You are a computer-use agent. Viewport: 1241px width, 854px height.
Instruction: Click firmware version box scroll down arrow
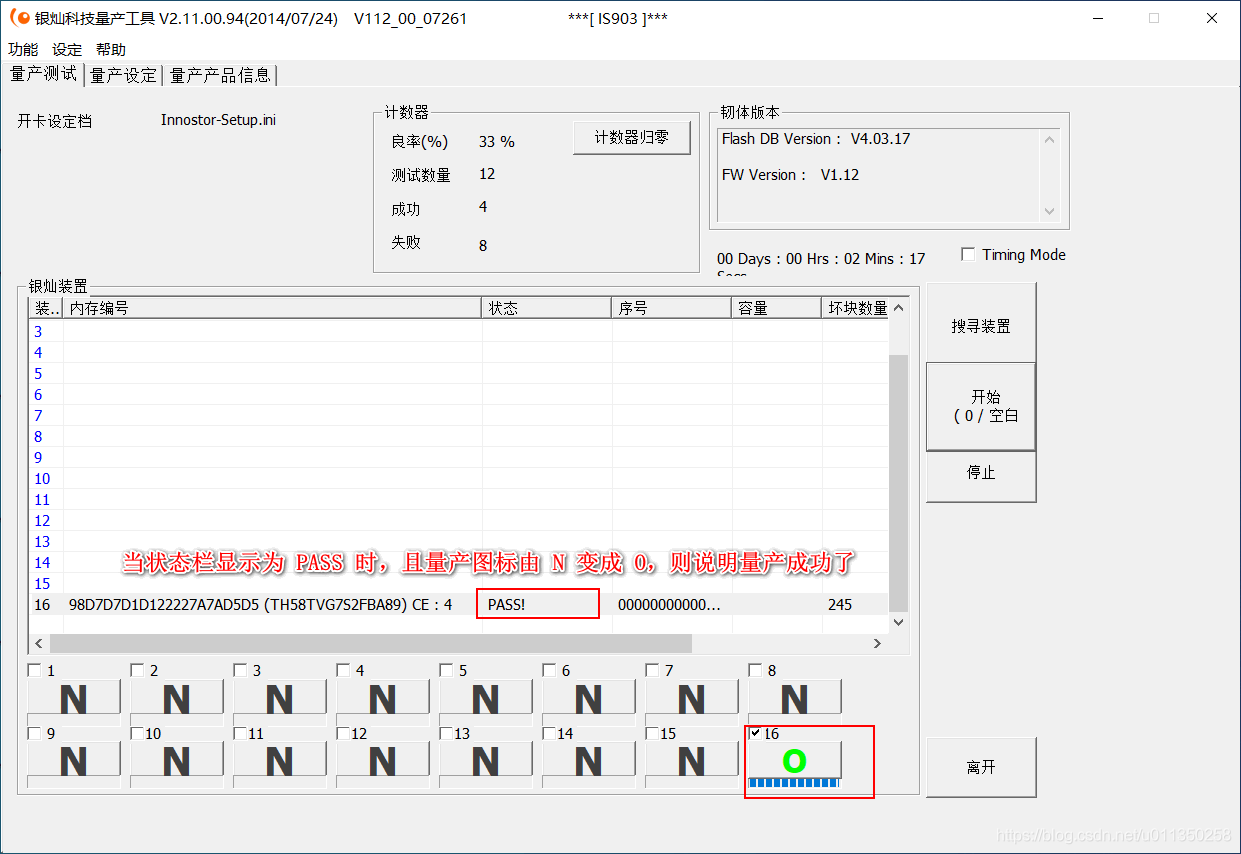tap(1049, 211)
